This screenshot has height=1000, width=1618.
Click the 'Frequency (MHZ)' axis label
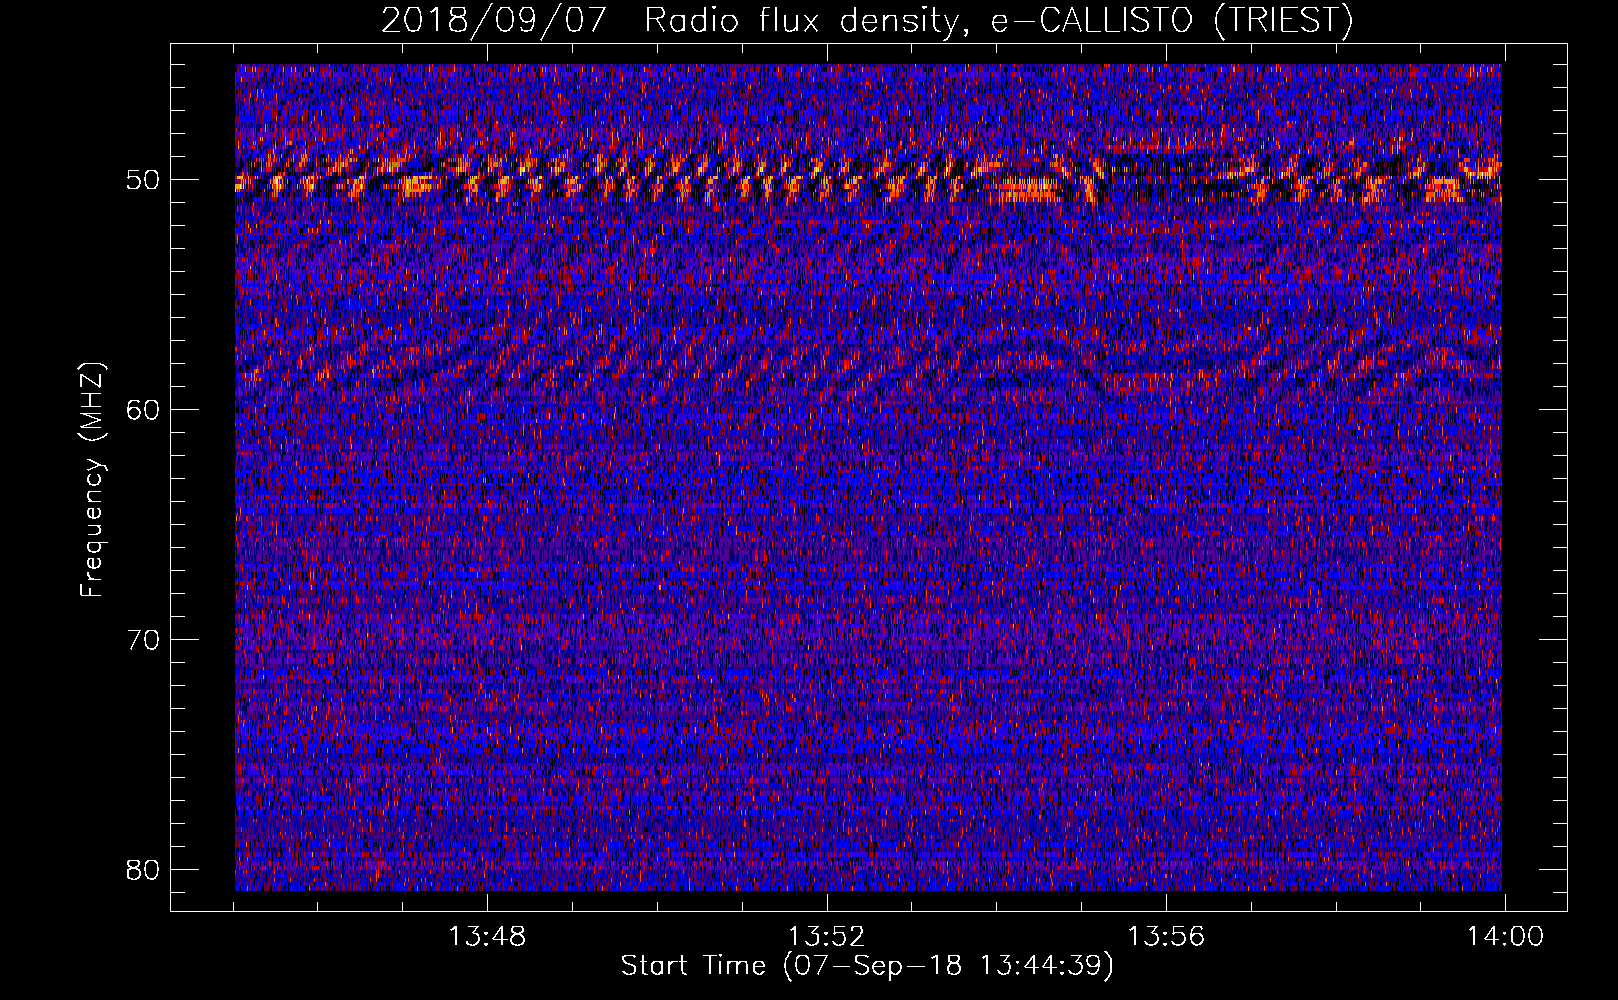tap(92, 480)
